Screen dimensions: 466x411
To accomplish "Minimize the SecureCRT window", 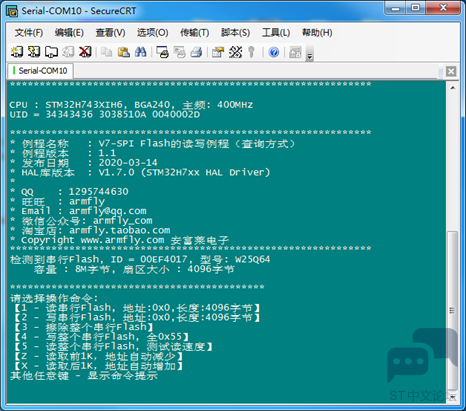I will tap(396, 8).
